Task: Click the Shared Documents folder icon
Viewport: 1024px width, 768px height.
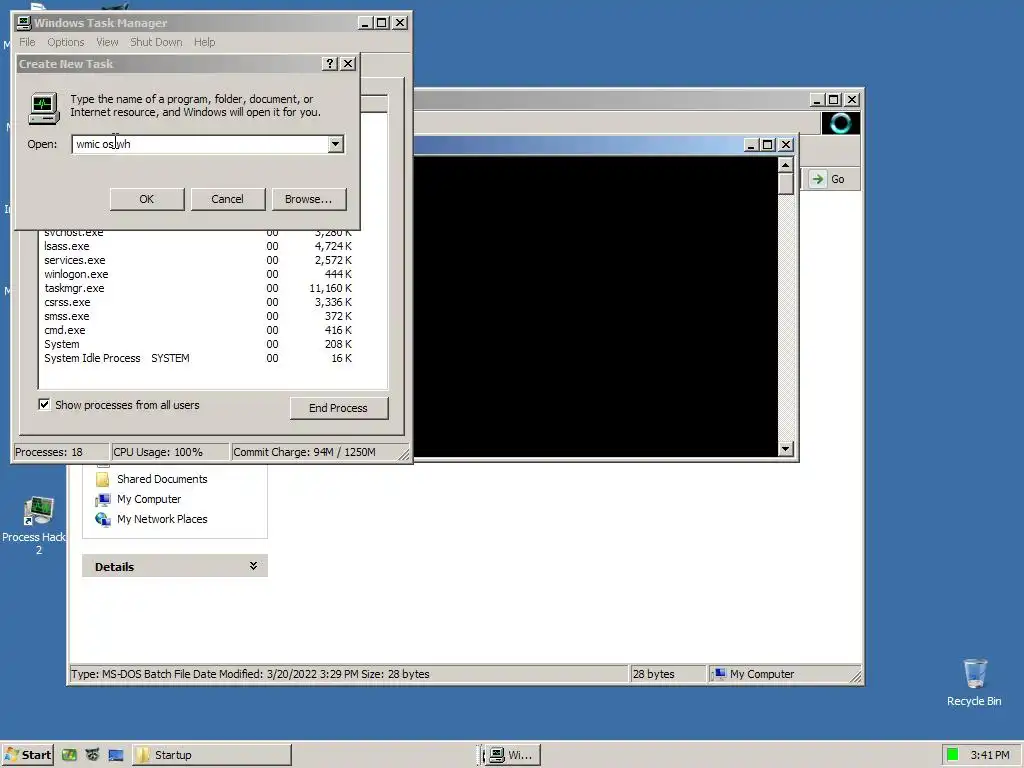Action: [x=103, y=479]
